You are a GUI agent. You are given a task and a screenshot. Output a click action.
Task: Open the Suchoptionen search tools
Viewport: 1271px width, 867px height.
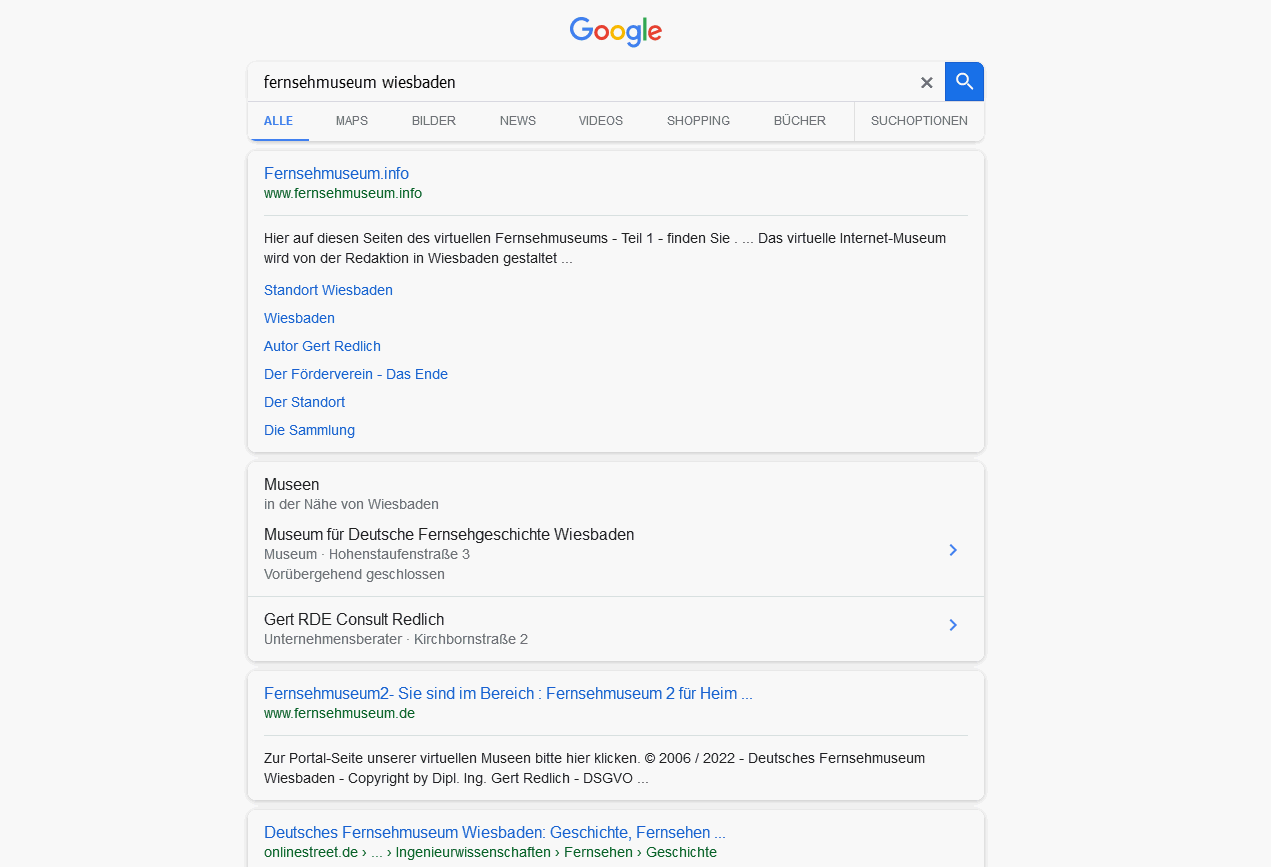click(x=919, y=121)
